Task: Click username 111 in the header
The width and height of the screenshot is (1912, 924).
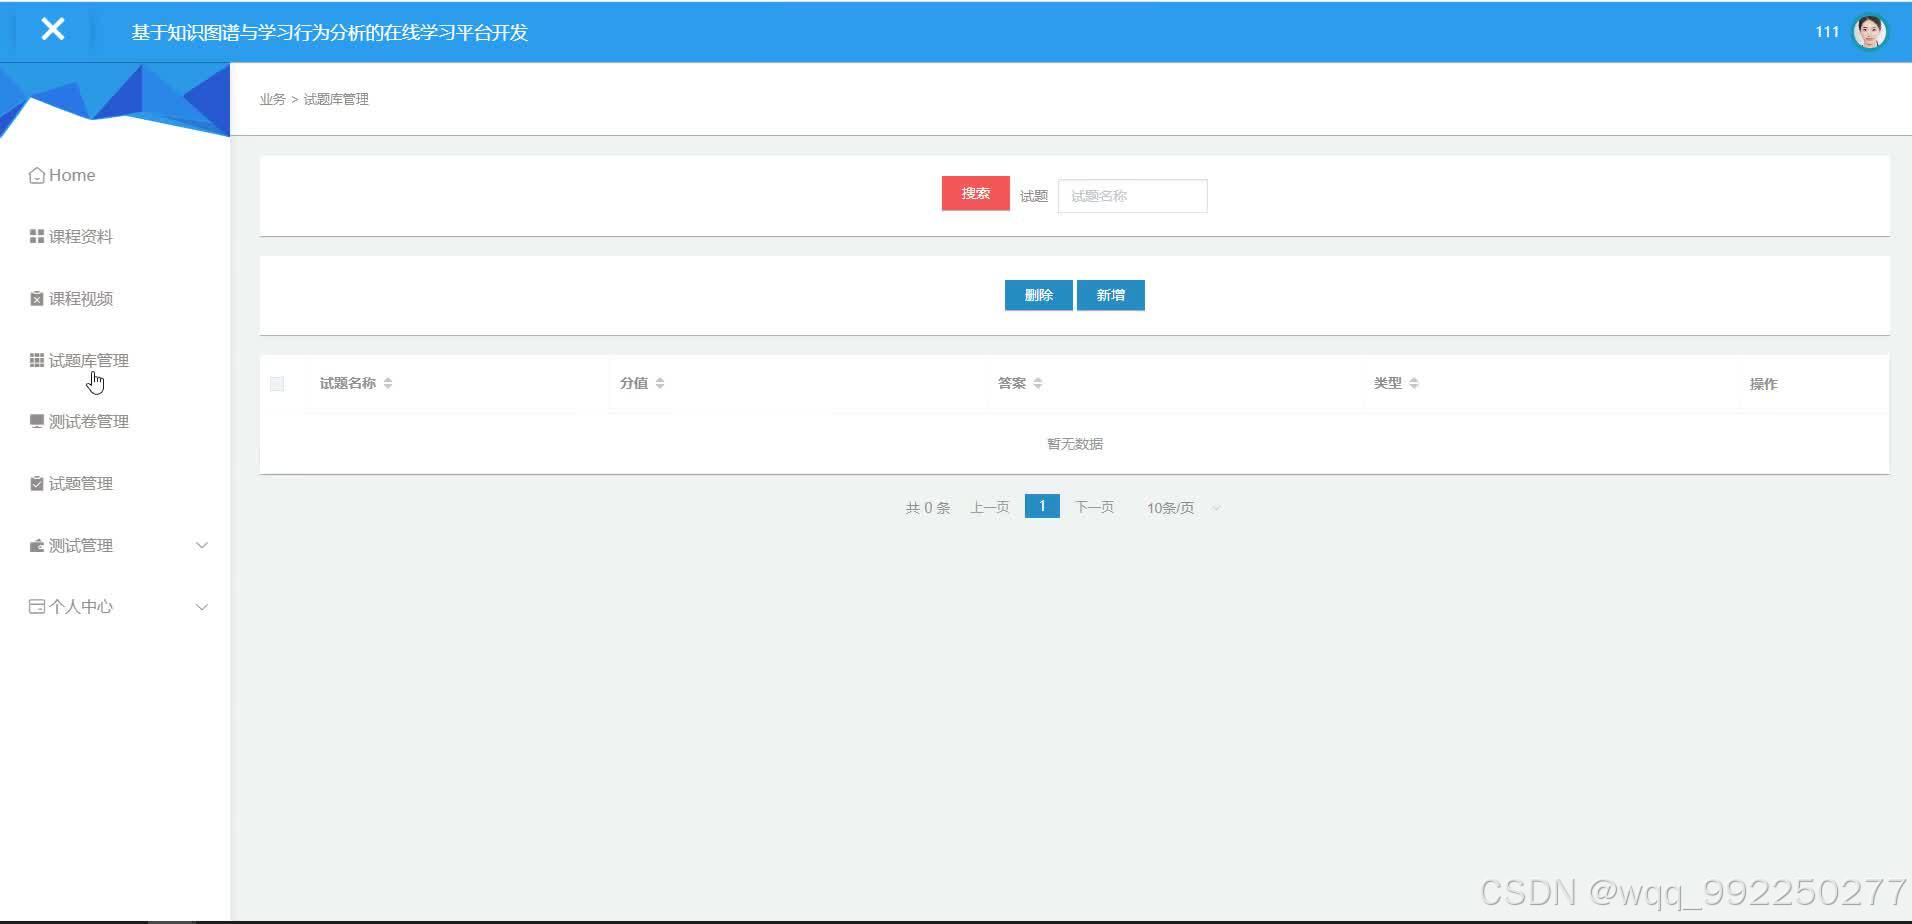Action: coord(1827,32)
